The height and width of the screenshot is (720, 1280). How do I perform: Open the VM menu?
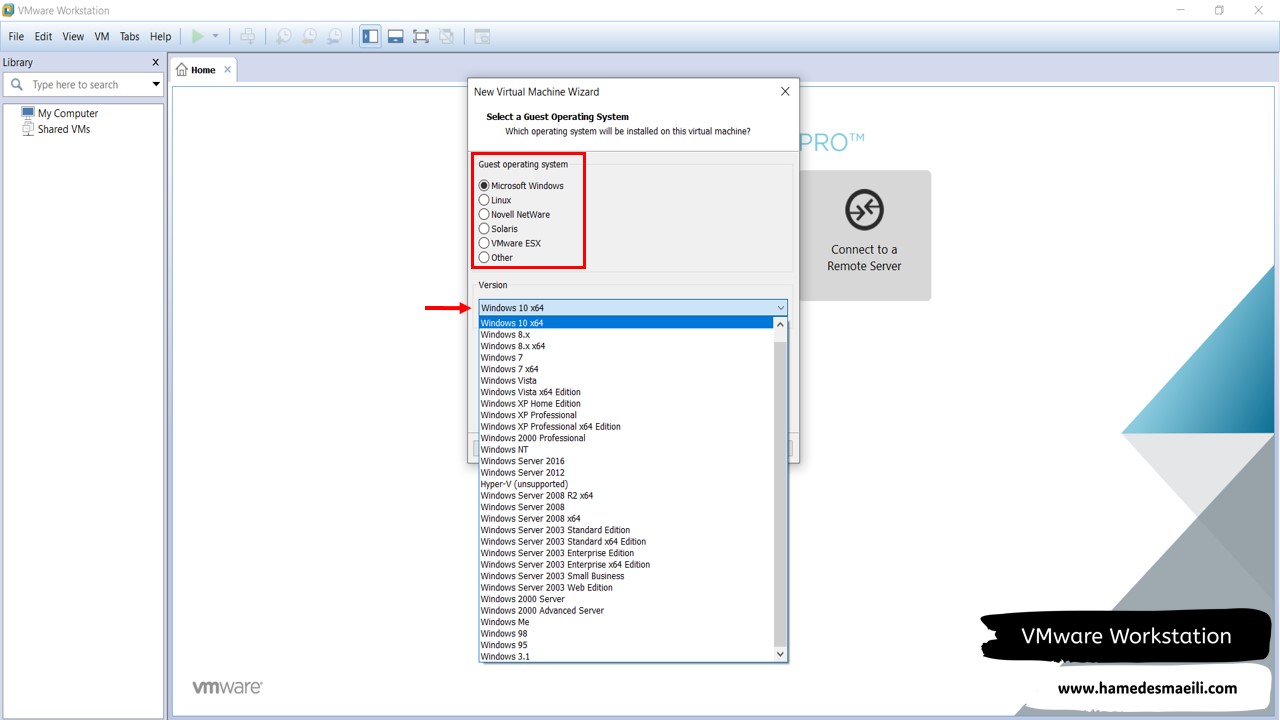click(x=102, y=36)
